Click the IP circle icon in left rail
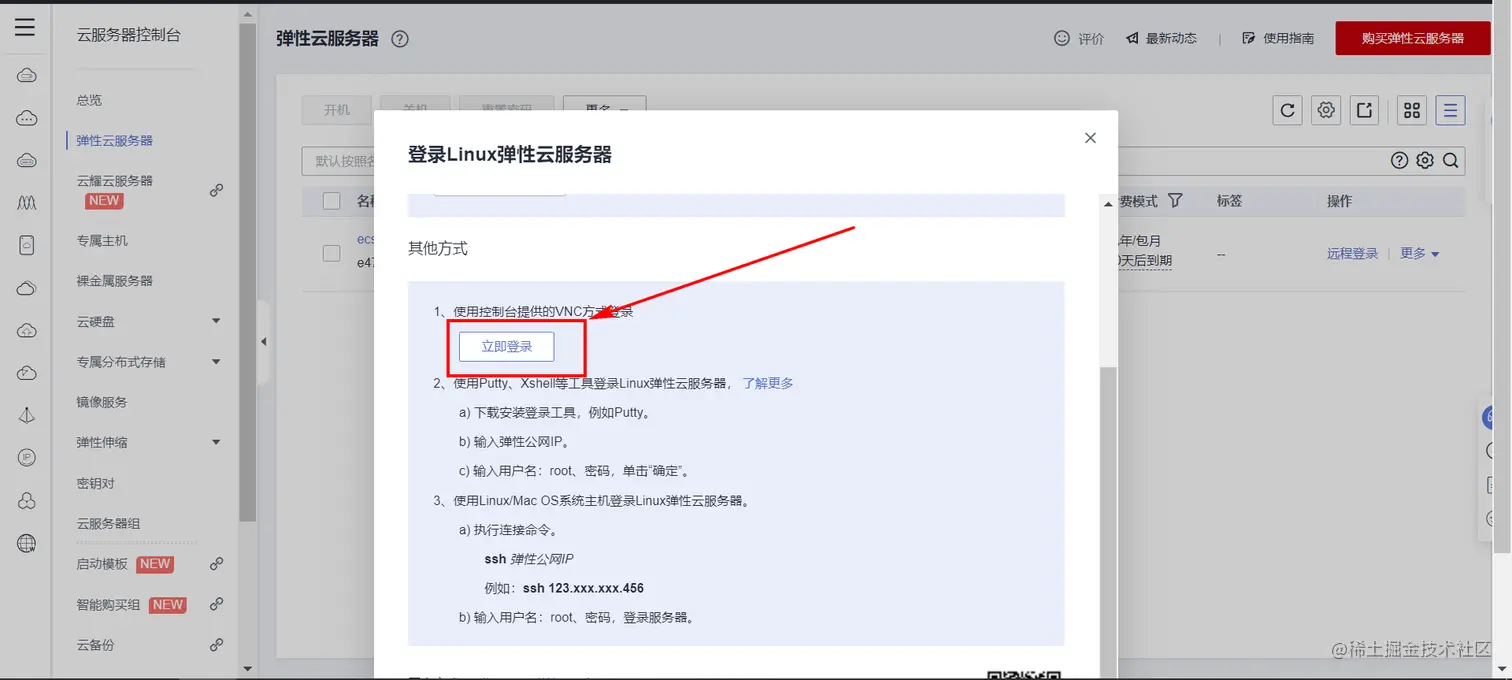 (x=27, y=458)
